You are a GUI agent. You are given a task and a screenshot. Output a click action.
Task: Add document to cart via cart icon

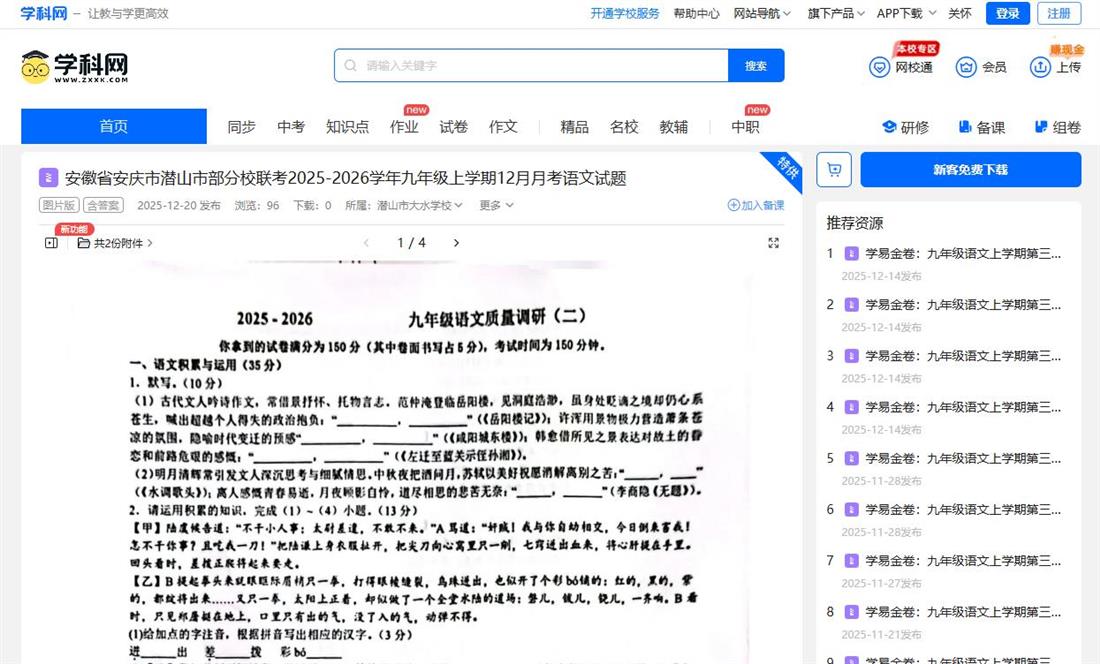click(x=834, y=170)
